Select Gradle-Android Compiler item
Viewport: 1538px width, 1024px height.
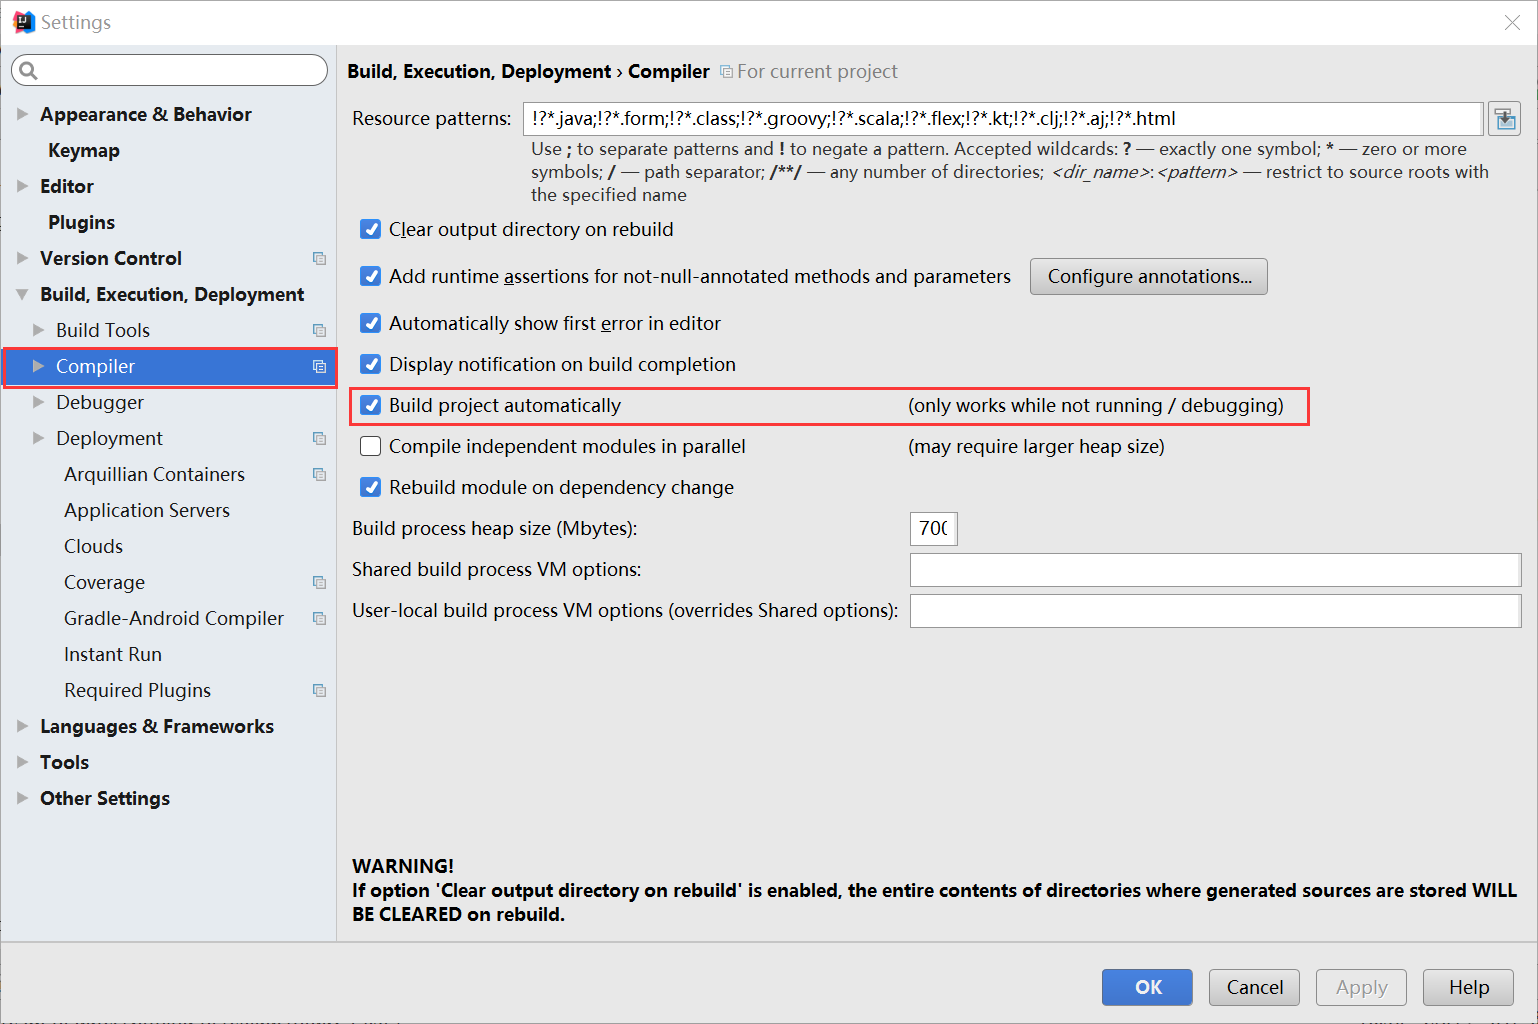point(174,618)
